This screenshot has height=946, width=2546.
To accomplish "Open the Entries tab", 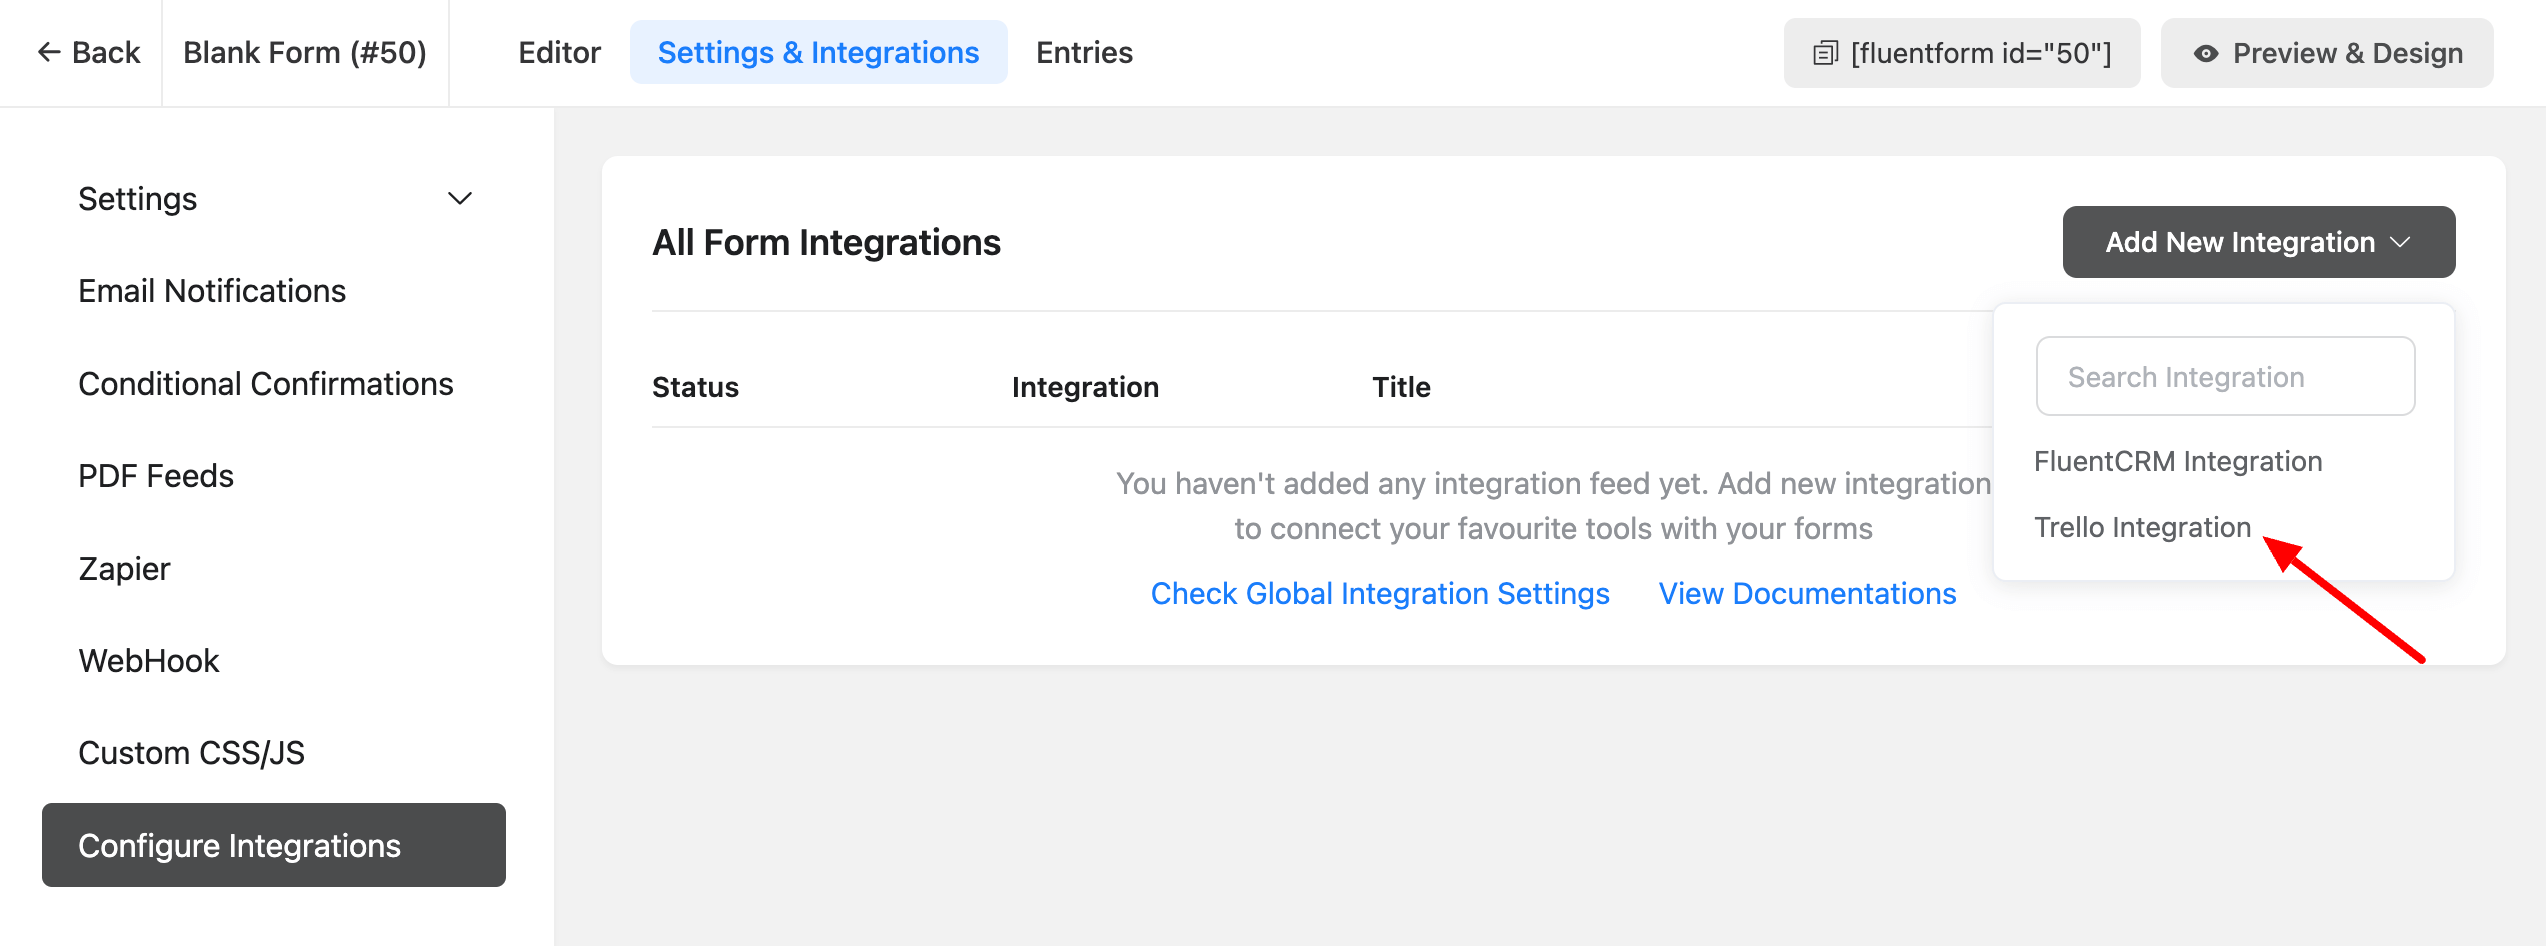I will [x=1084, y=52].
